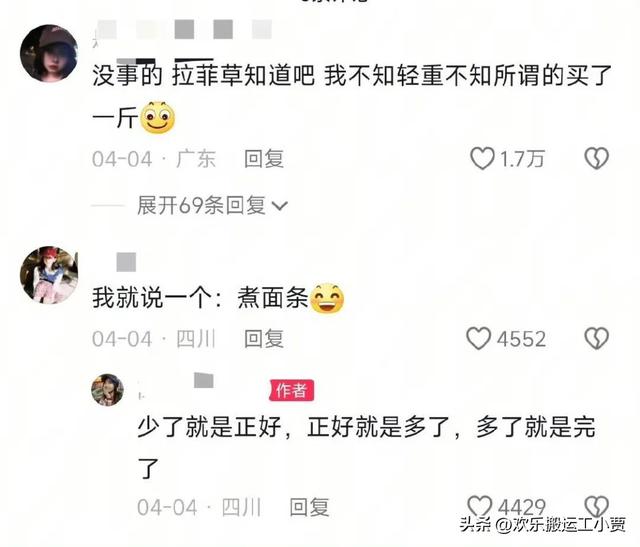Open the author's small avatar
This screenshot has width=640, height=547.
coord(107,390)
